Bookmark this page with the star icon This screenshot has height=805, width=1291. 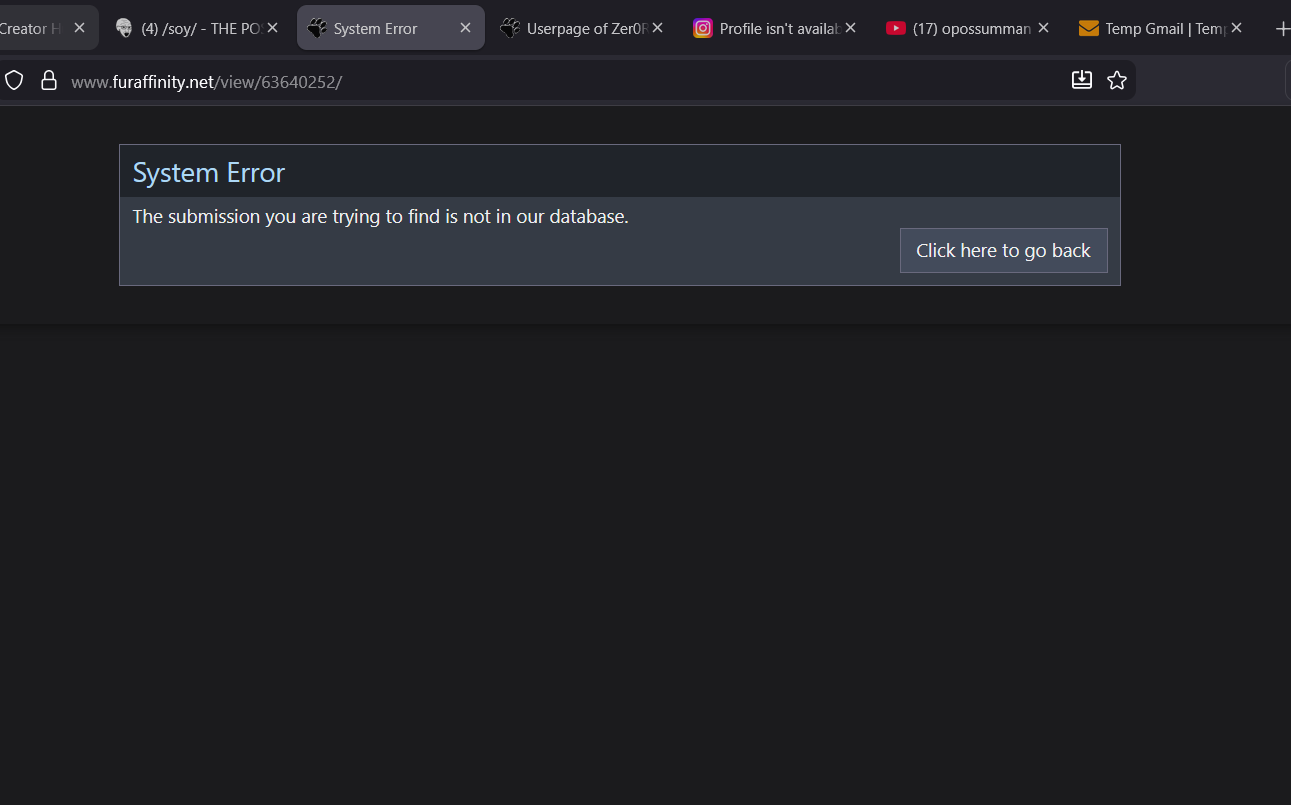[1117, 81]
